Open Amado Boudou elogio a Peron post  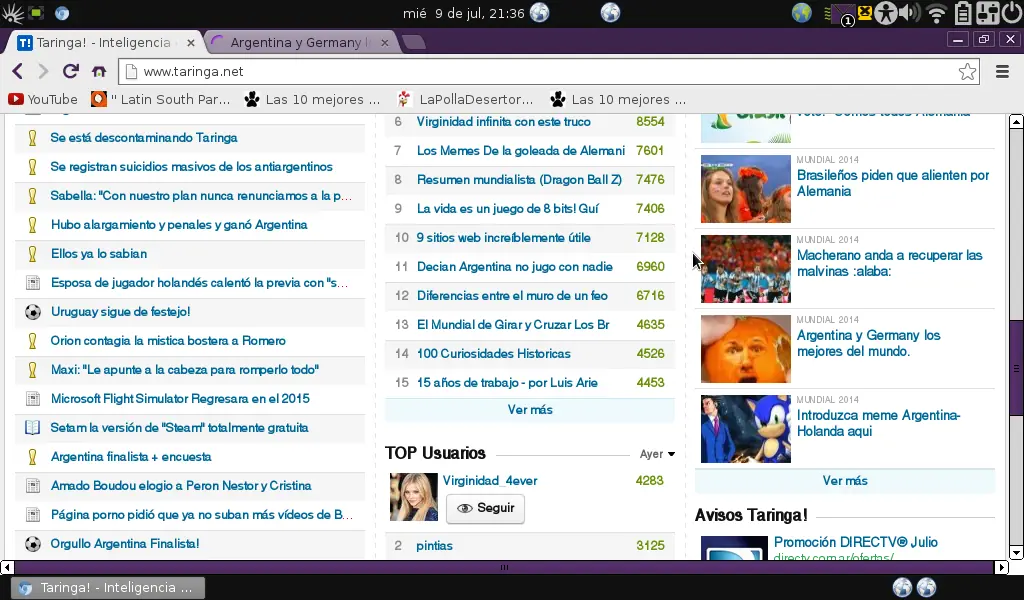(181, 486)
